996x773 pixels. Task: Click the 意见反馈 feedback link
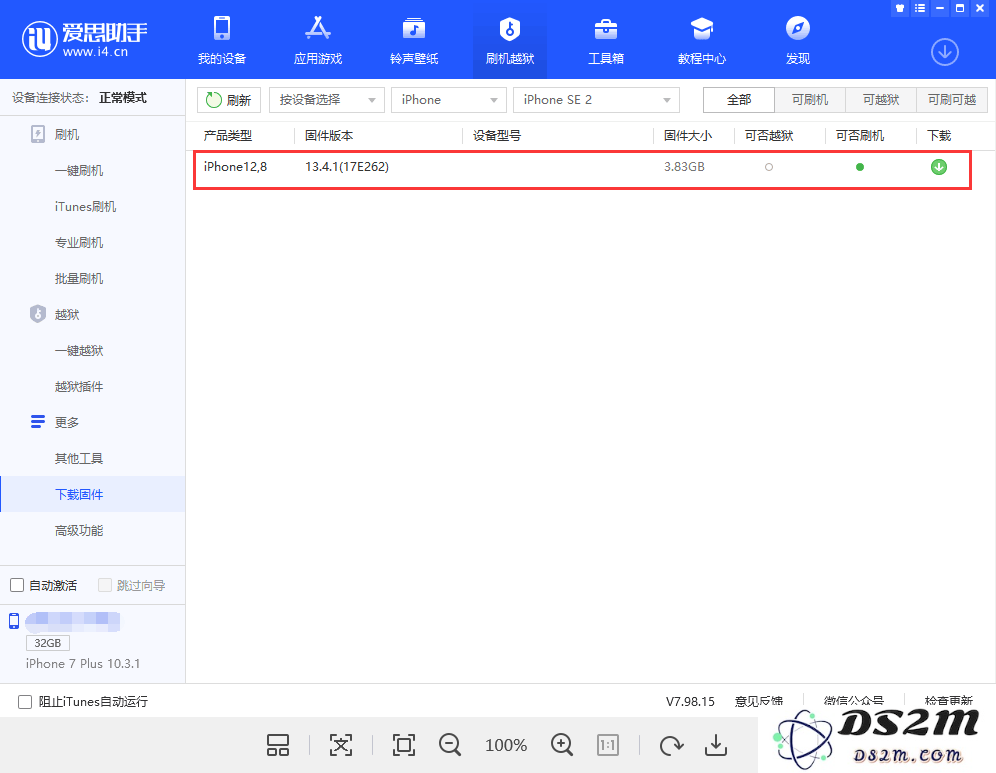[x=758, y=701]
